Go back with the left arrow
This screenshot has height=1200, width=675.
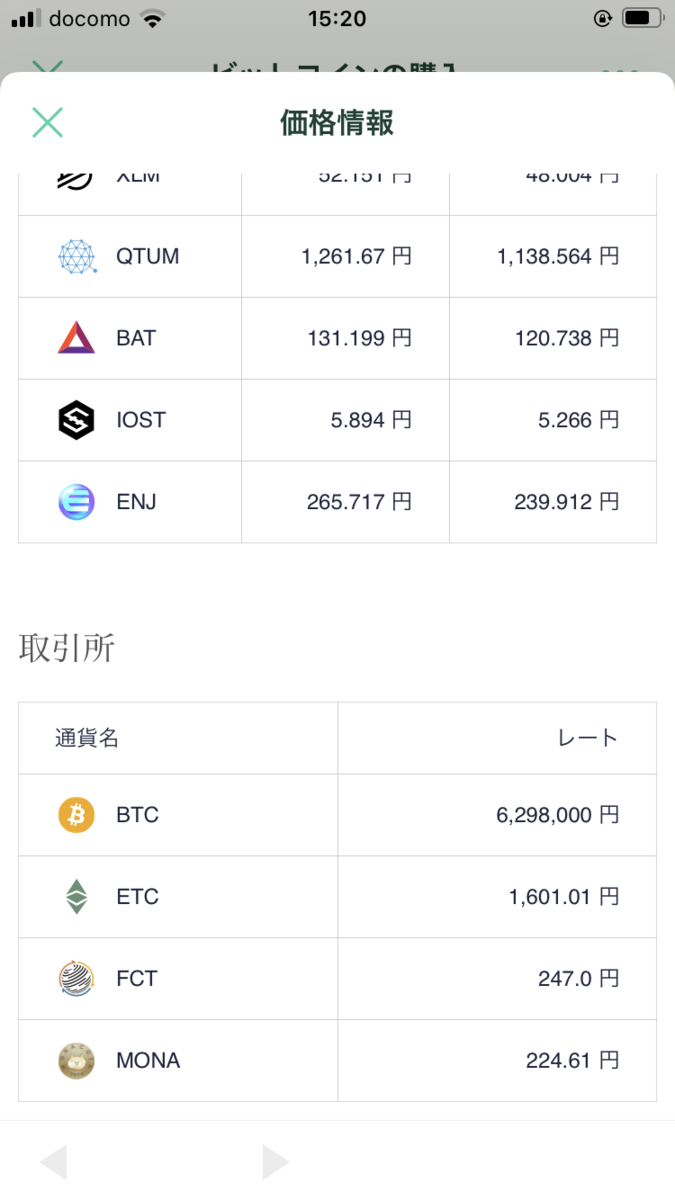[x=53, y=1163]
